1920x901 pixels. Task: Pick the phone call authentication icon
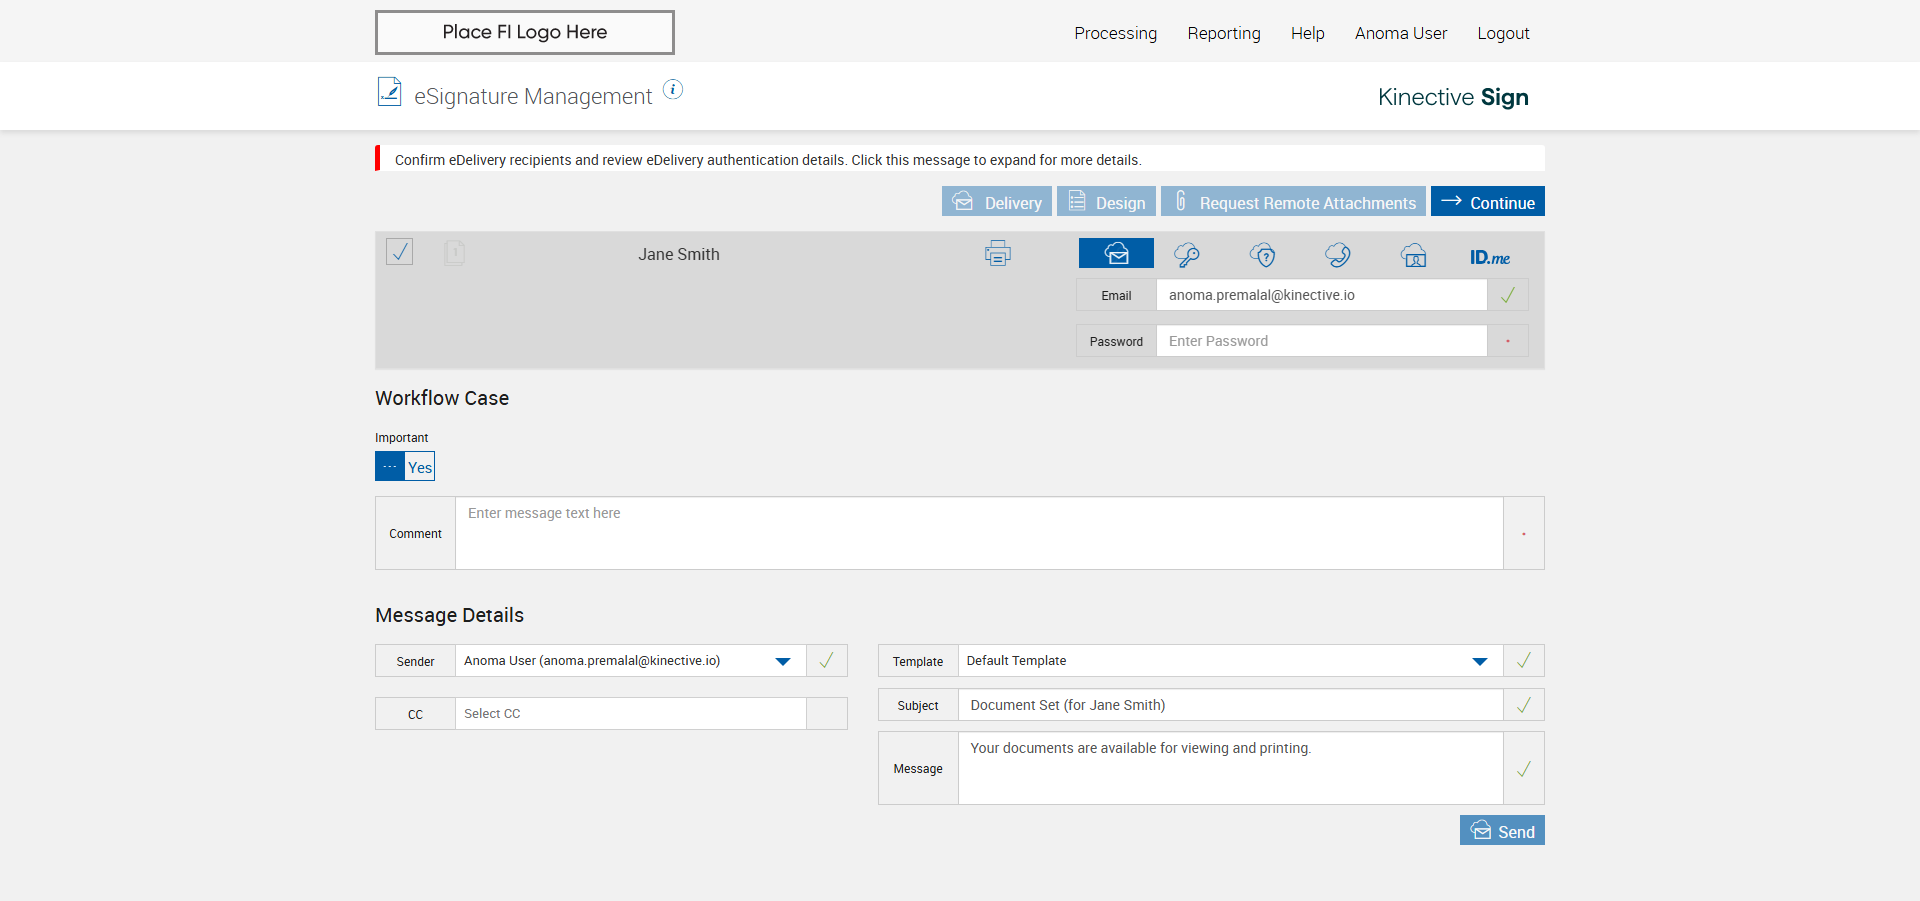(x=1338, y=255)
